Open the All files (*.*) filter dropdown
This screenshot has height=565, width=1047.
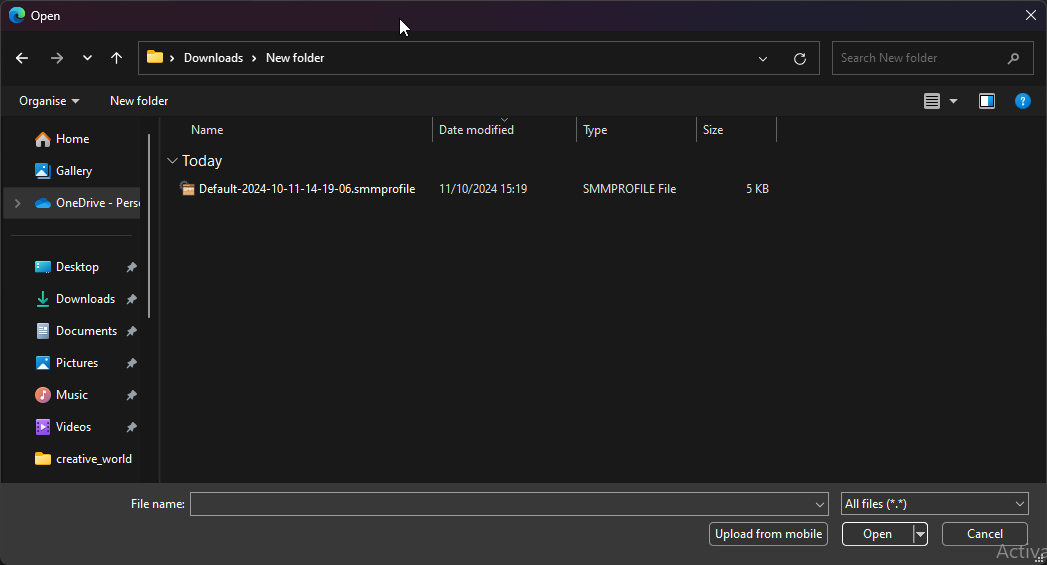point(934,504)
